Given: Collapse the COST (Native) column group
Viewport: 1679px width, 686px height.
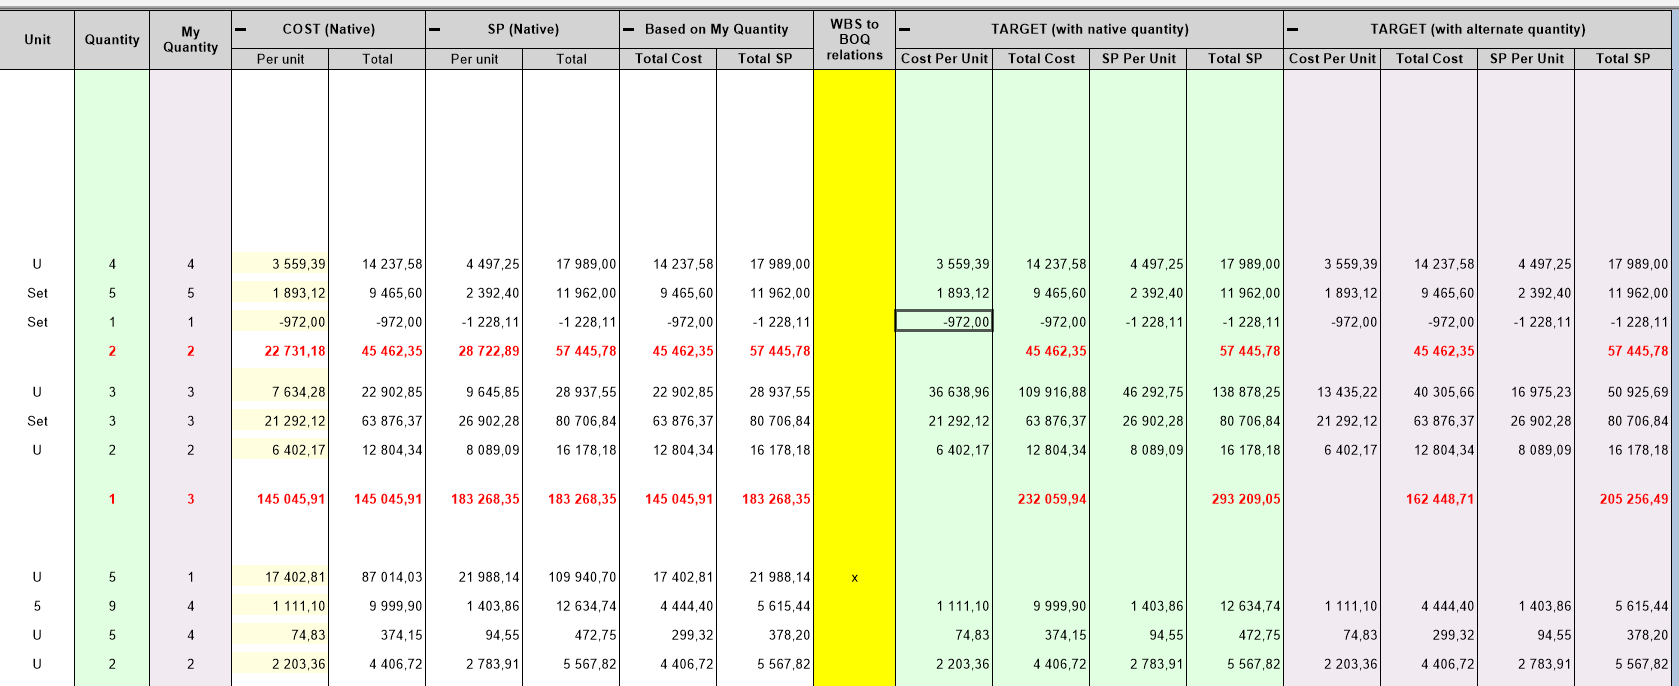Looking at the screenshot, I should tap(241, 30).
